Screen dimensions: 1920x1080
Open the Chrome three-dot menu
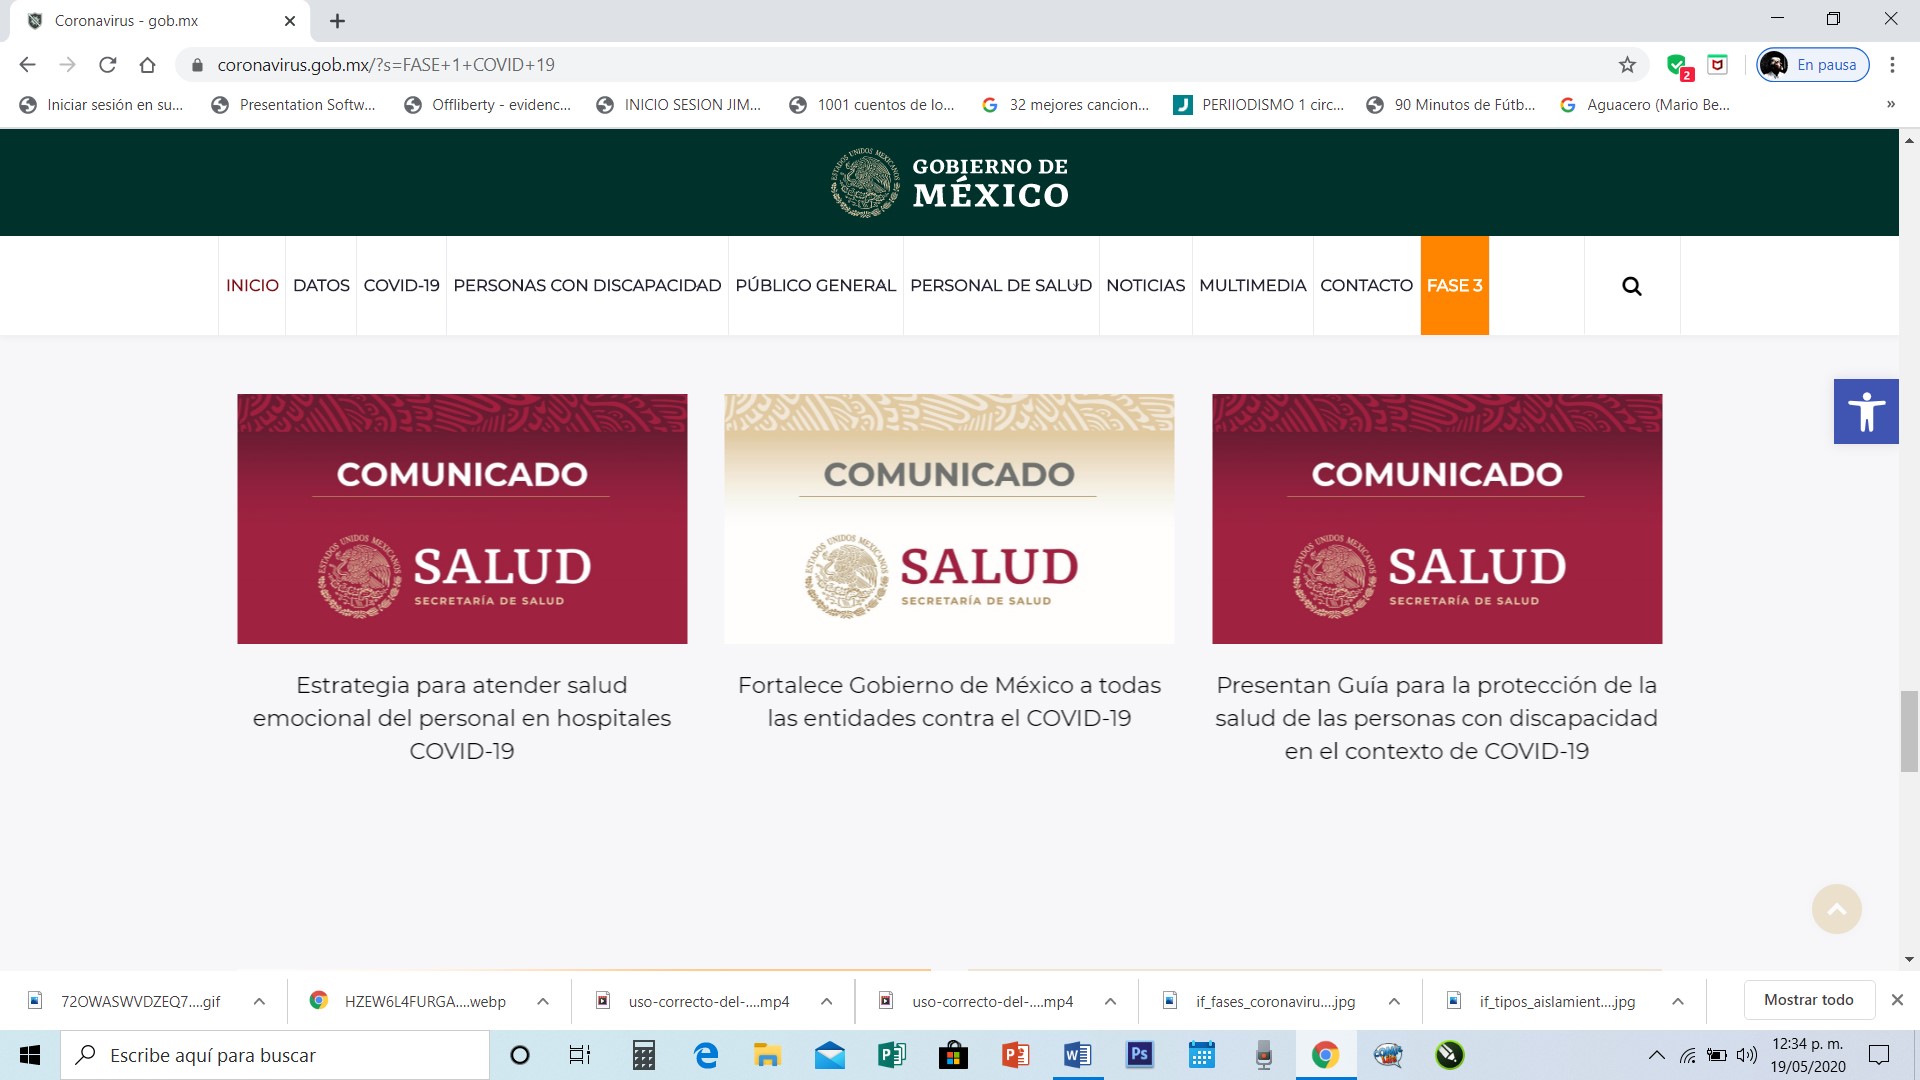click(1892, 65)
